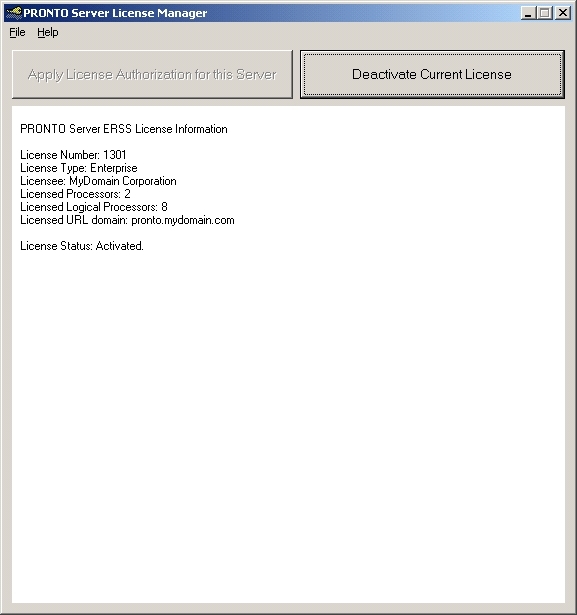Click the Licensed Processors: 2 line

tap(75, 194)
